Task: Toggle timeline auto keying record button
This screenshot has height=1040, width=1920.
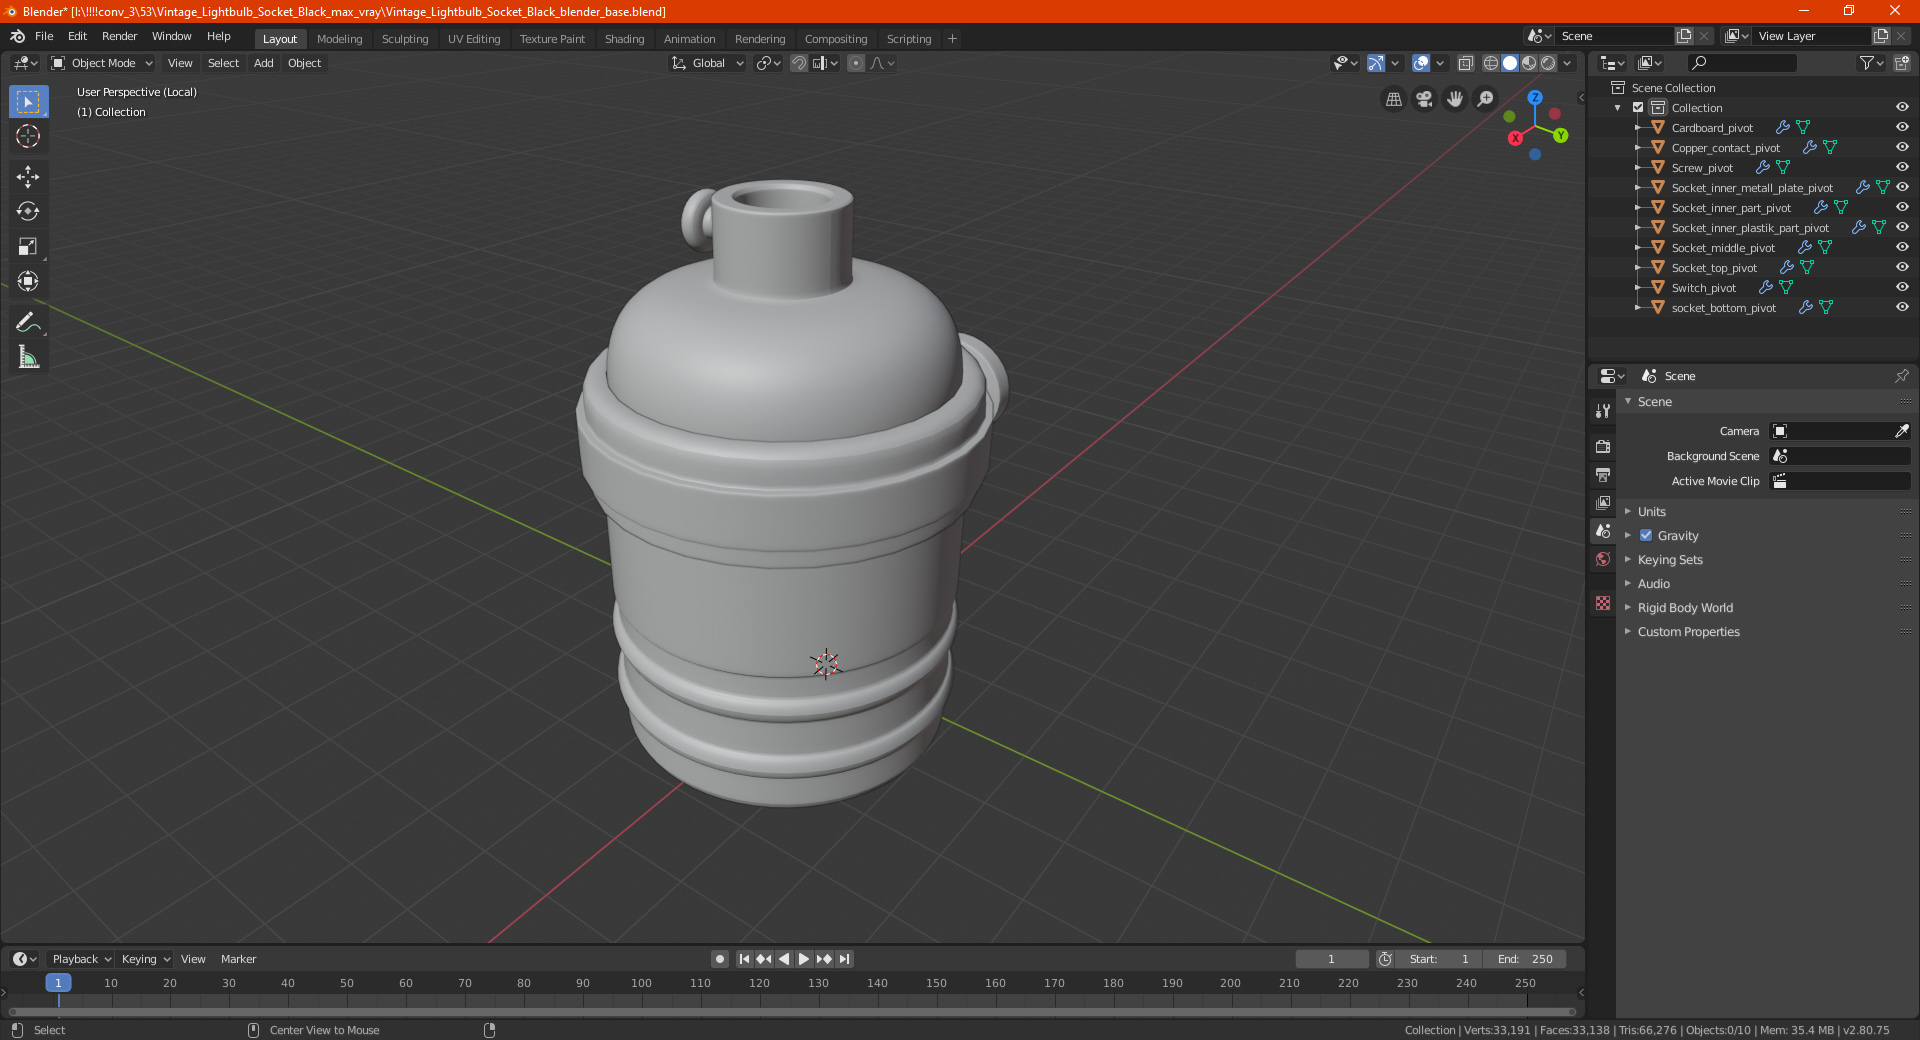Action: (720, 959)
